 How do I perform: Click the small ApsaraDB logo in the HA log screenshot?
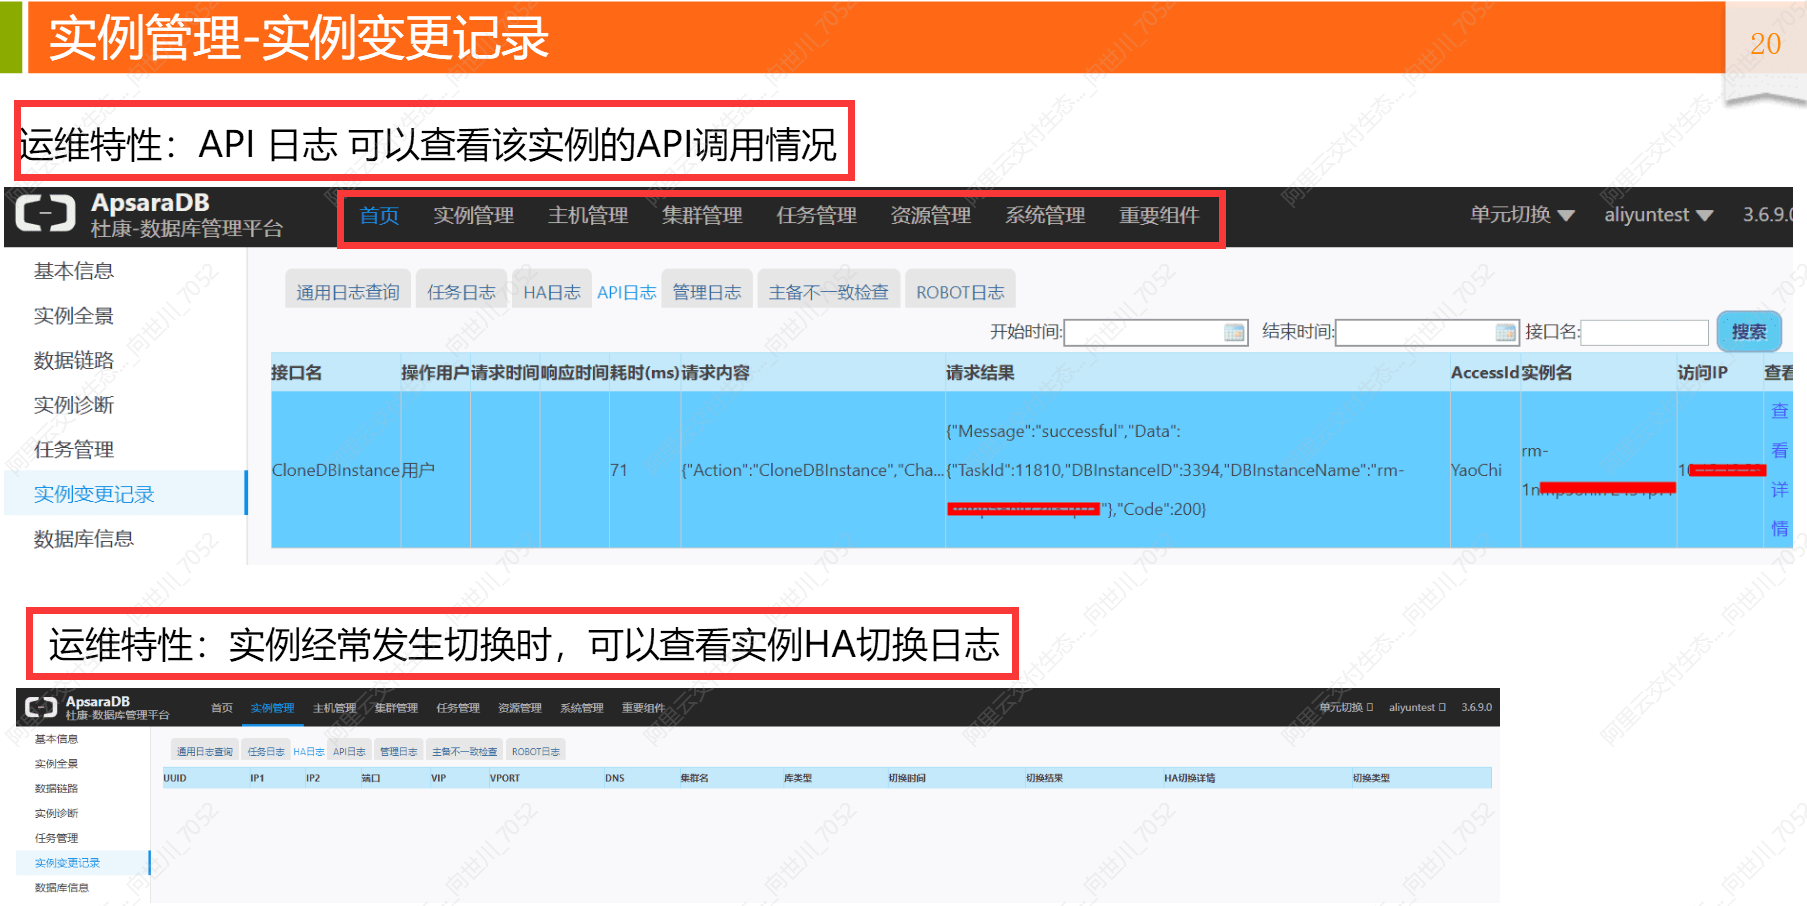[x=41, y=707]
